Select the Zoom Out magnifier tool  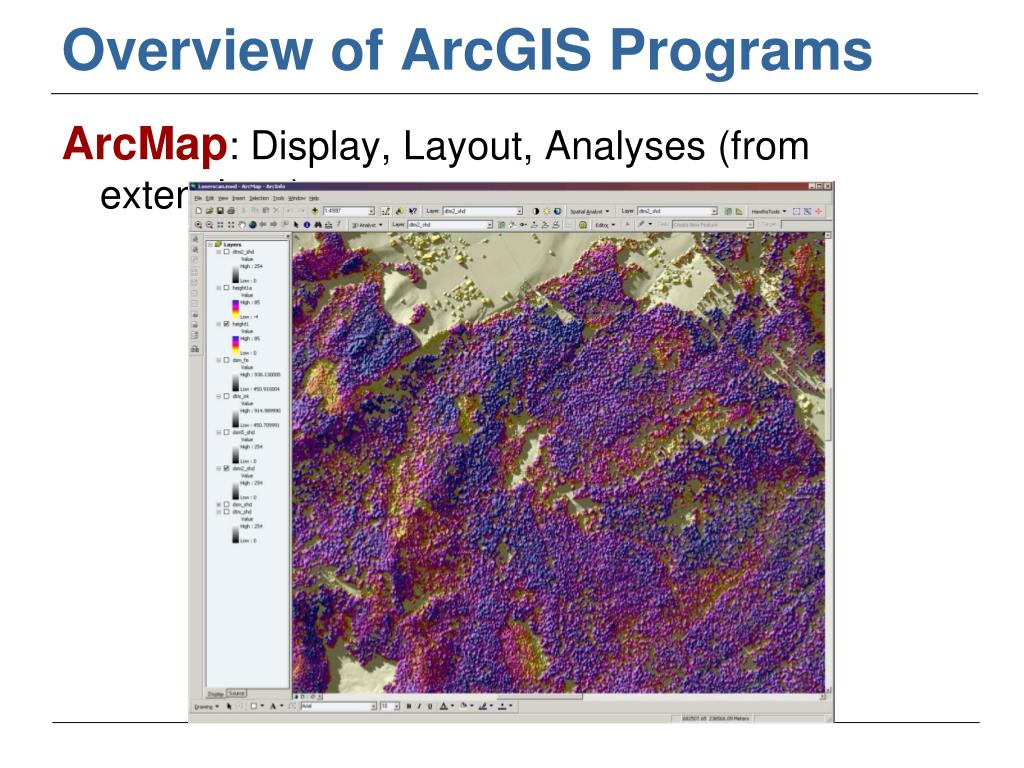[x=209, y=225]
